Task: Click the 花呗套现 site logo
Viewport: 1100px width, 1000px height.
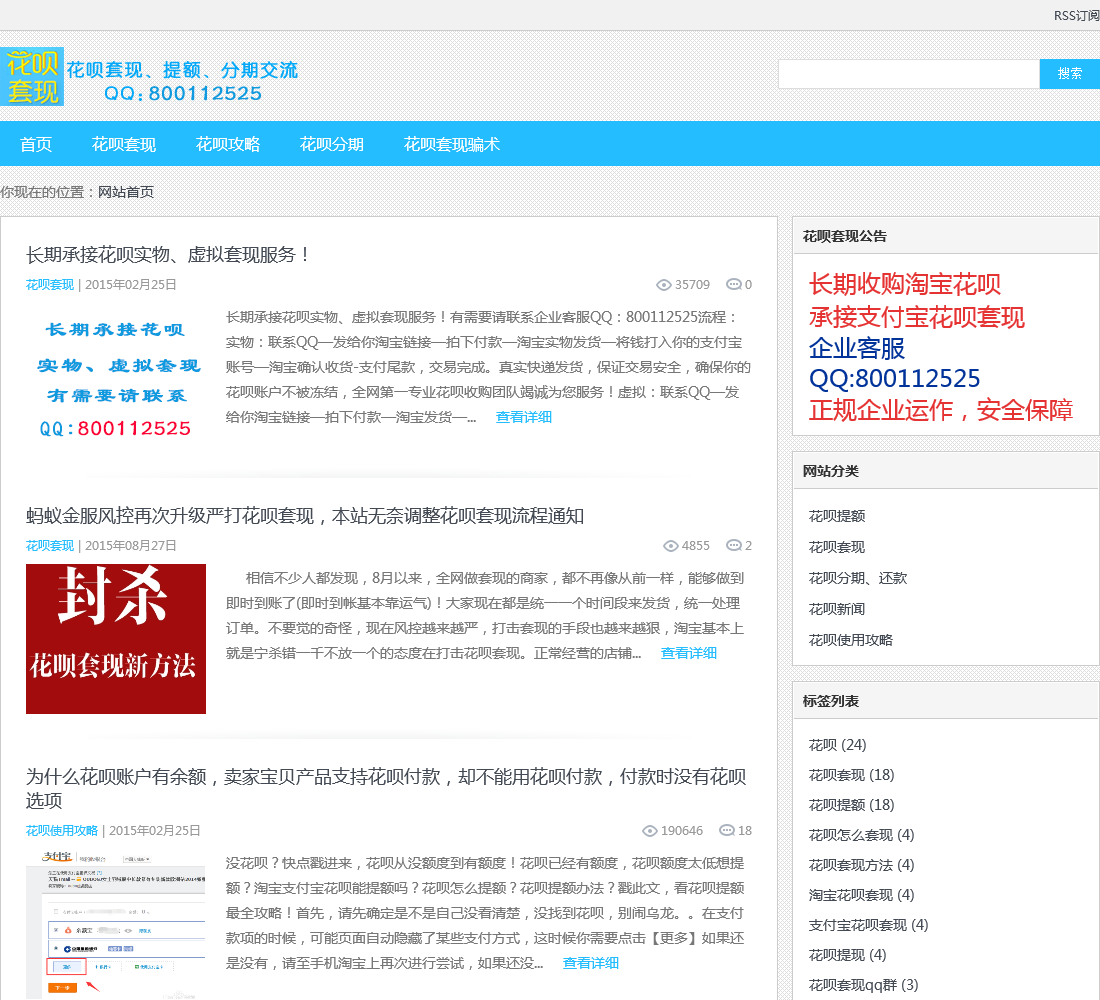Action: [x=32, y=76]
